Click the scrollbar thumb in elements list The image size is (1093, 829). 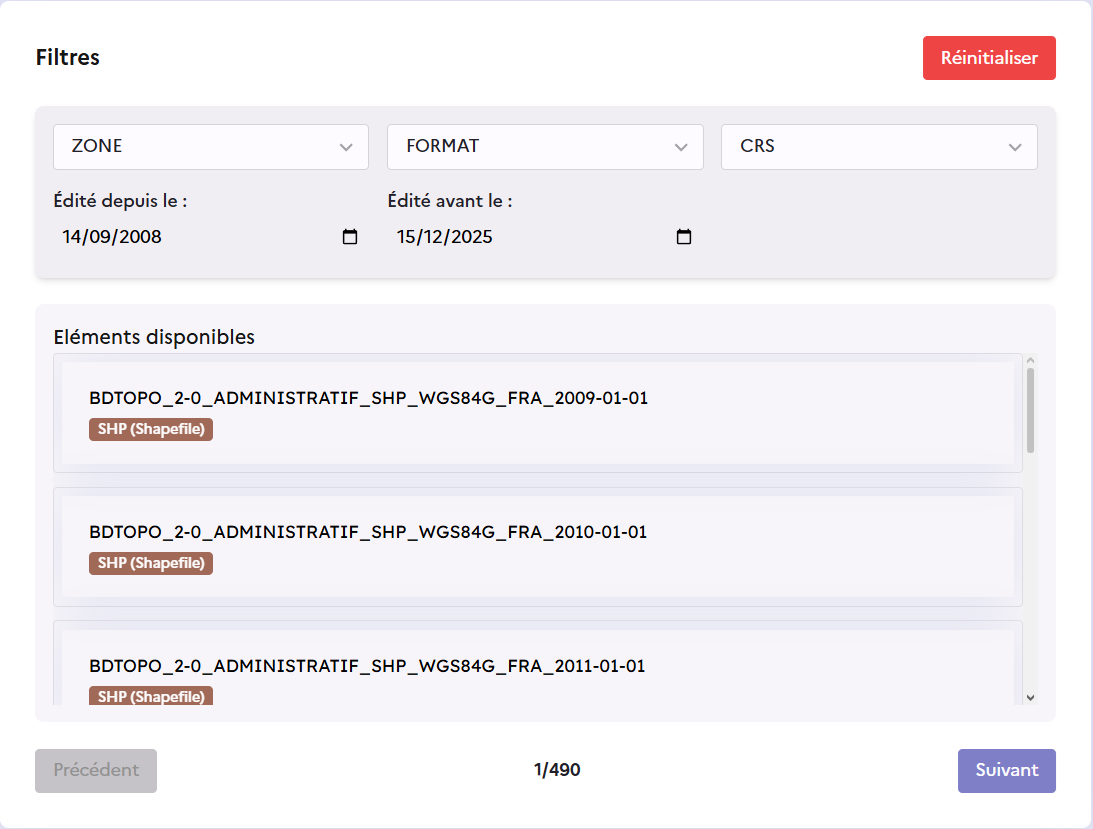coord(1030,410)
